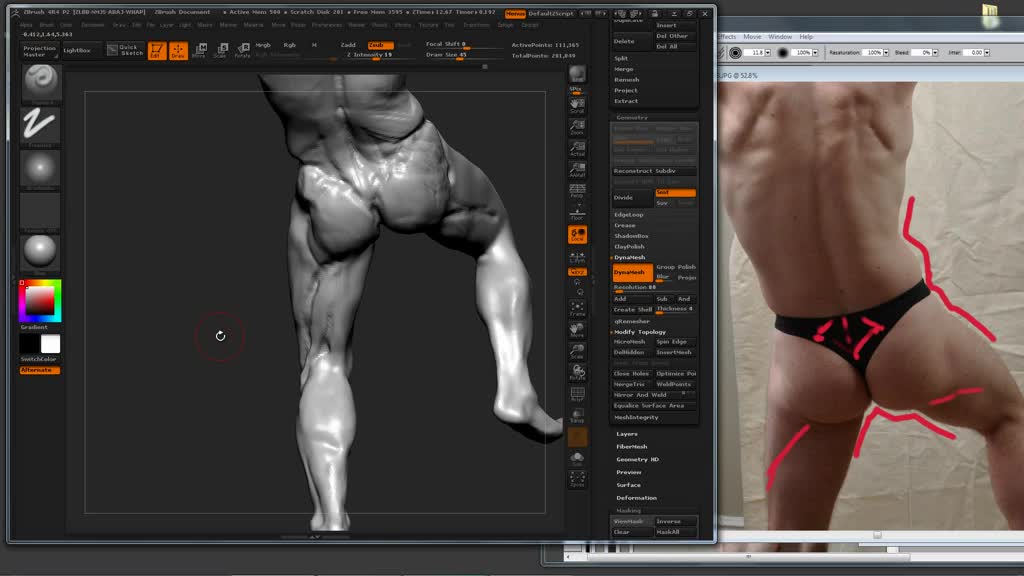Click the Divide button
This screenshot has width=1024, height=576.
pos(632,198)
